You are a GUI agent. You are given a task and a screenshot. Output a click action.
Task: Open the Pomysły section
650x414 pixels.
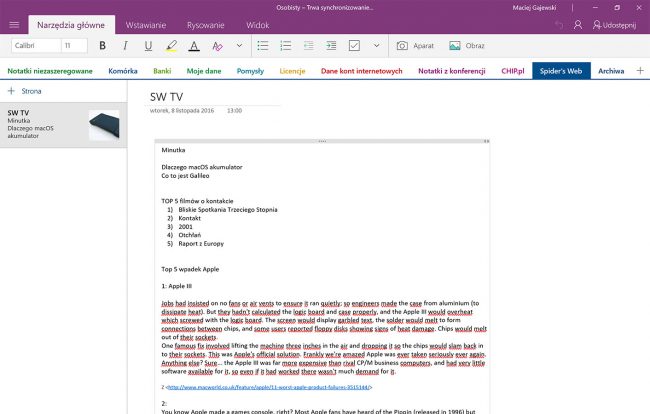[250, 71]
